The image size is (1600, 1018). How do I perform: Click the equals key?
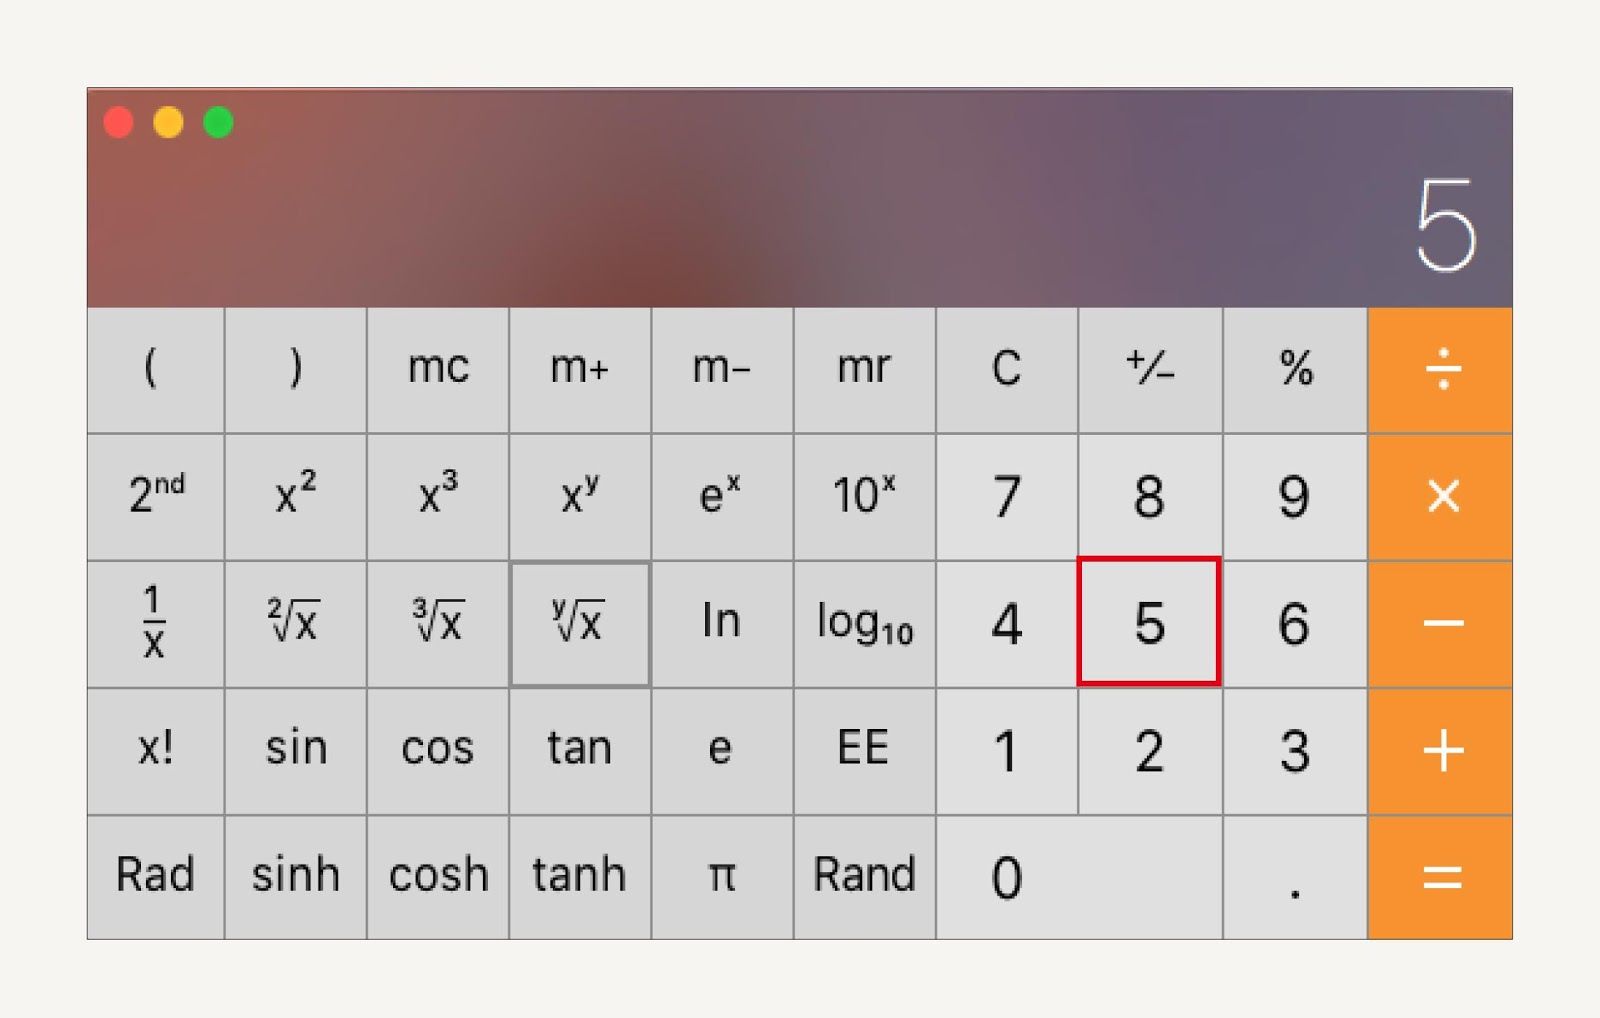(1440, 877)
